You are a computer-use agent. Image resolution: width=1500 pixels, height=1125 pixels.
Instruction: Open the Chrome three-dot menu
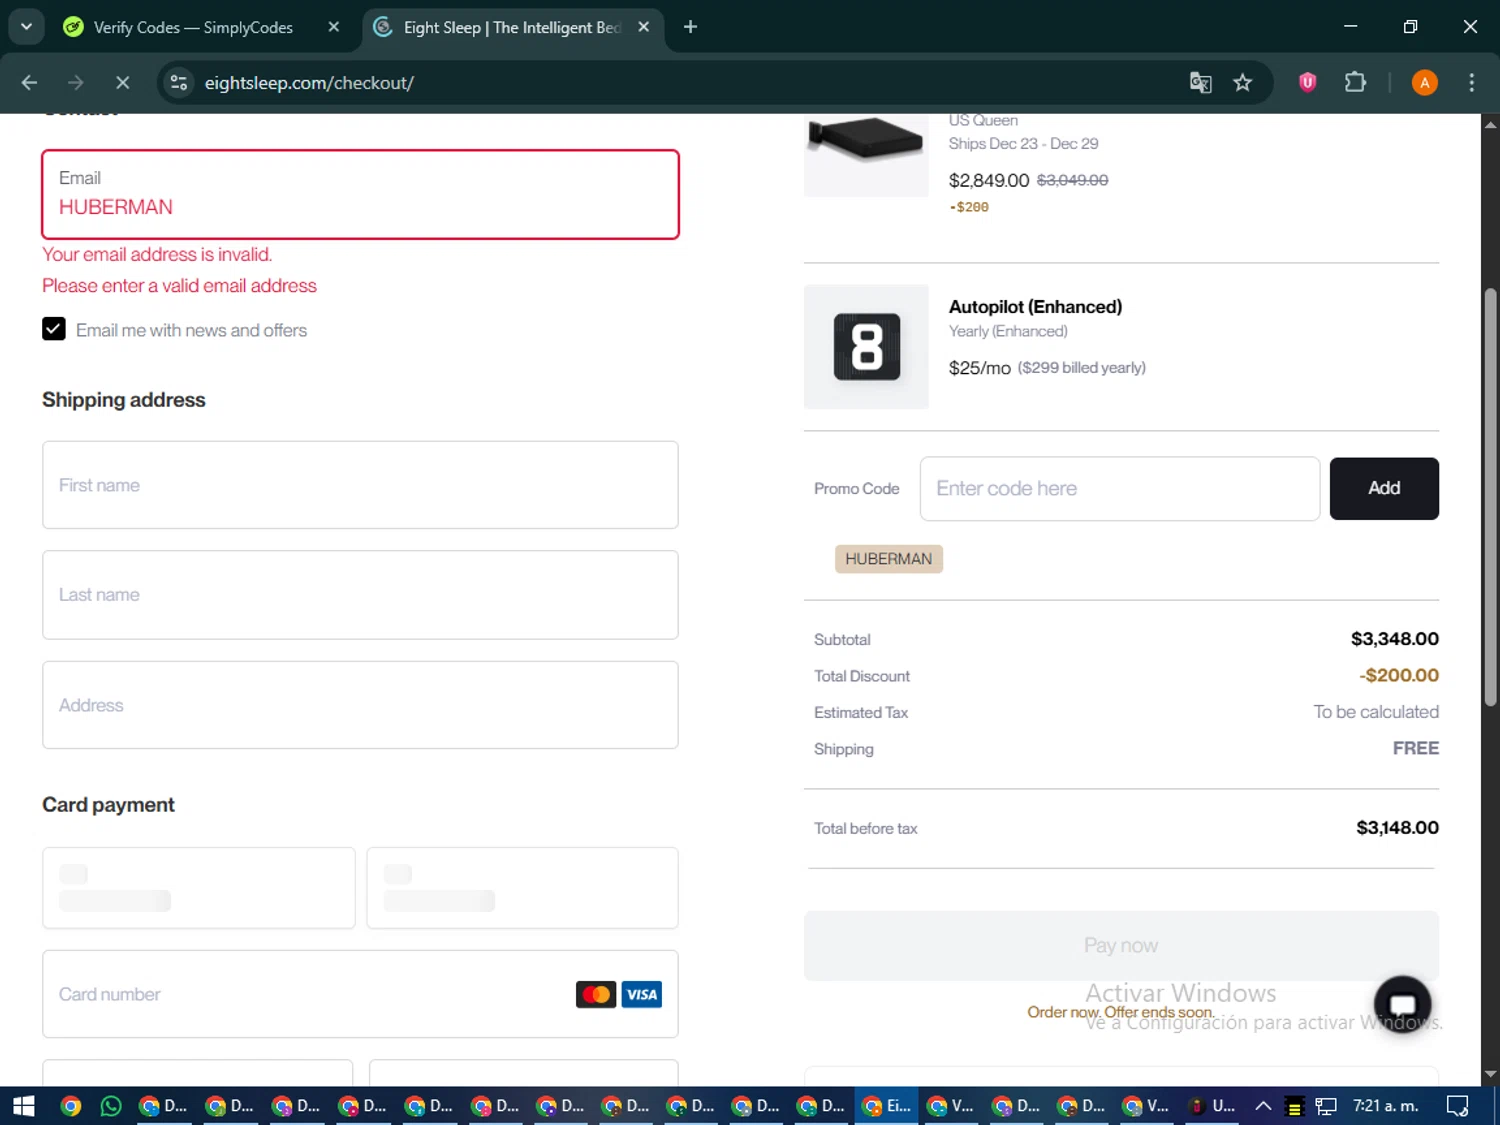click(x=1471, y=83)
